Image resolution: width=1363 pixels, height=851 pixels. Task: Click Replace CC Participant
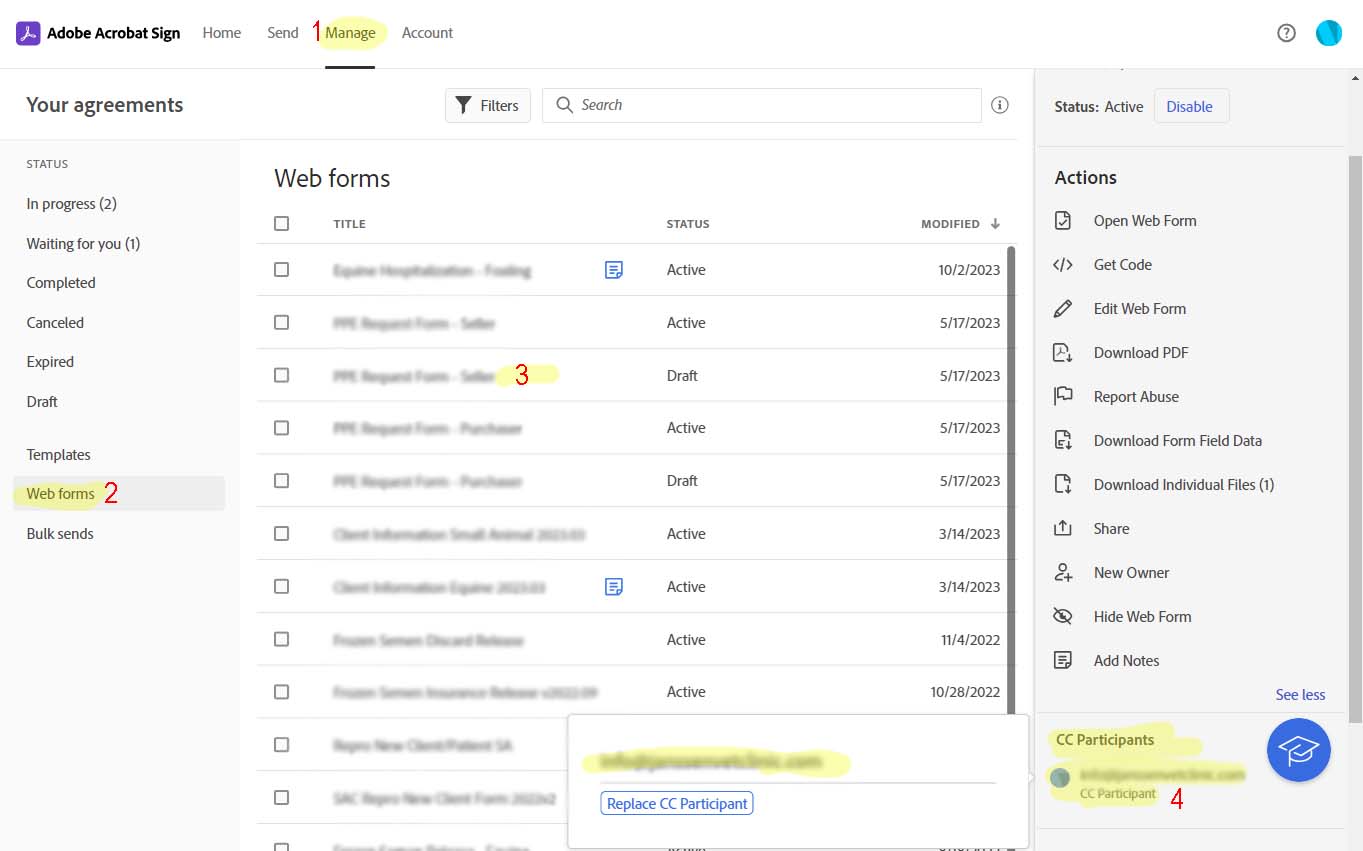click(x=677, y=803)
